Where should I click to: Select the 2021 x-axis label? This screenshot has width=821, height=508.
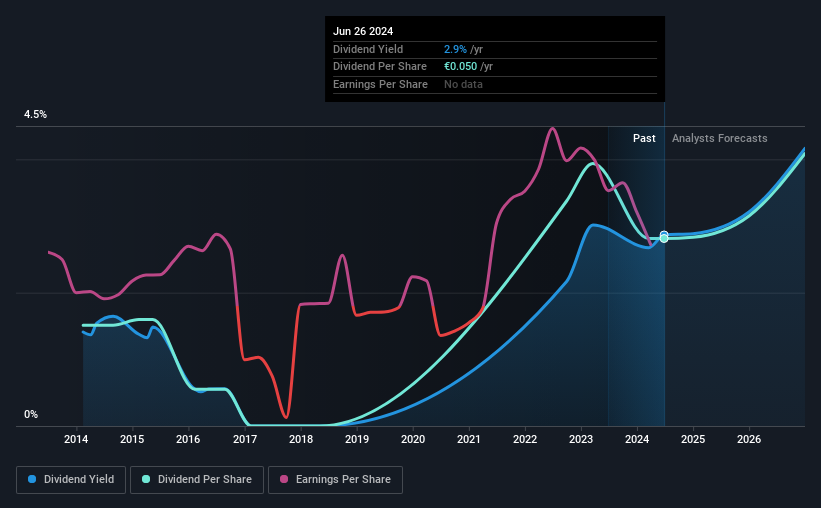pos(469,439)
